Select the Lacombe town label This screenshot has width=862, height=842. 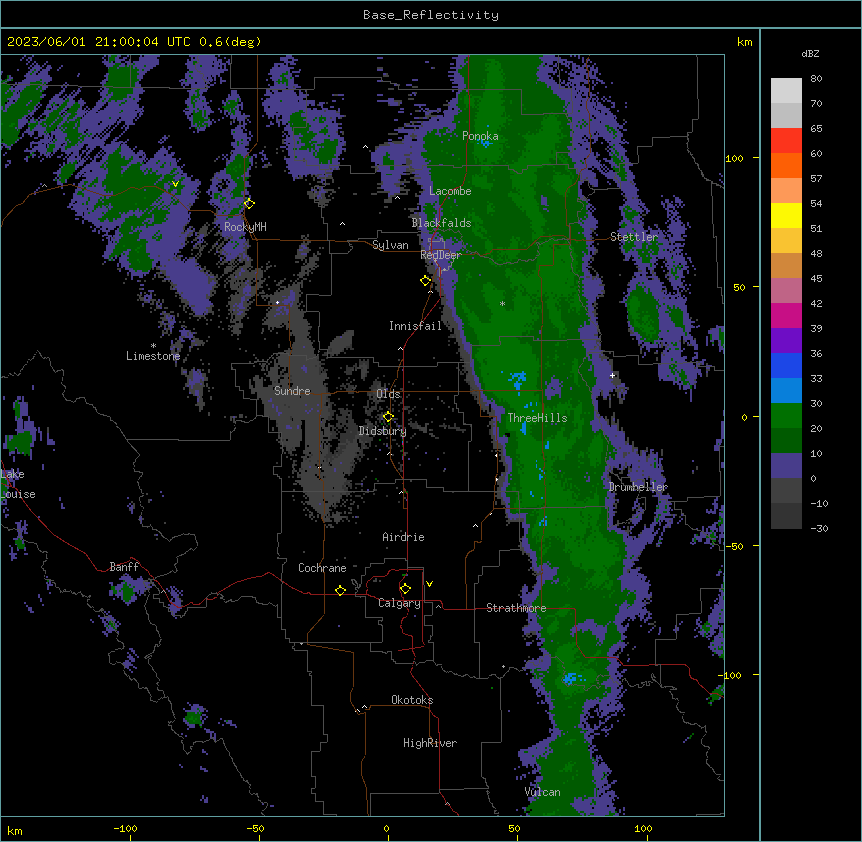(x=450, y=191)
